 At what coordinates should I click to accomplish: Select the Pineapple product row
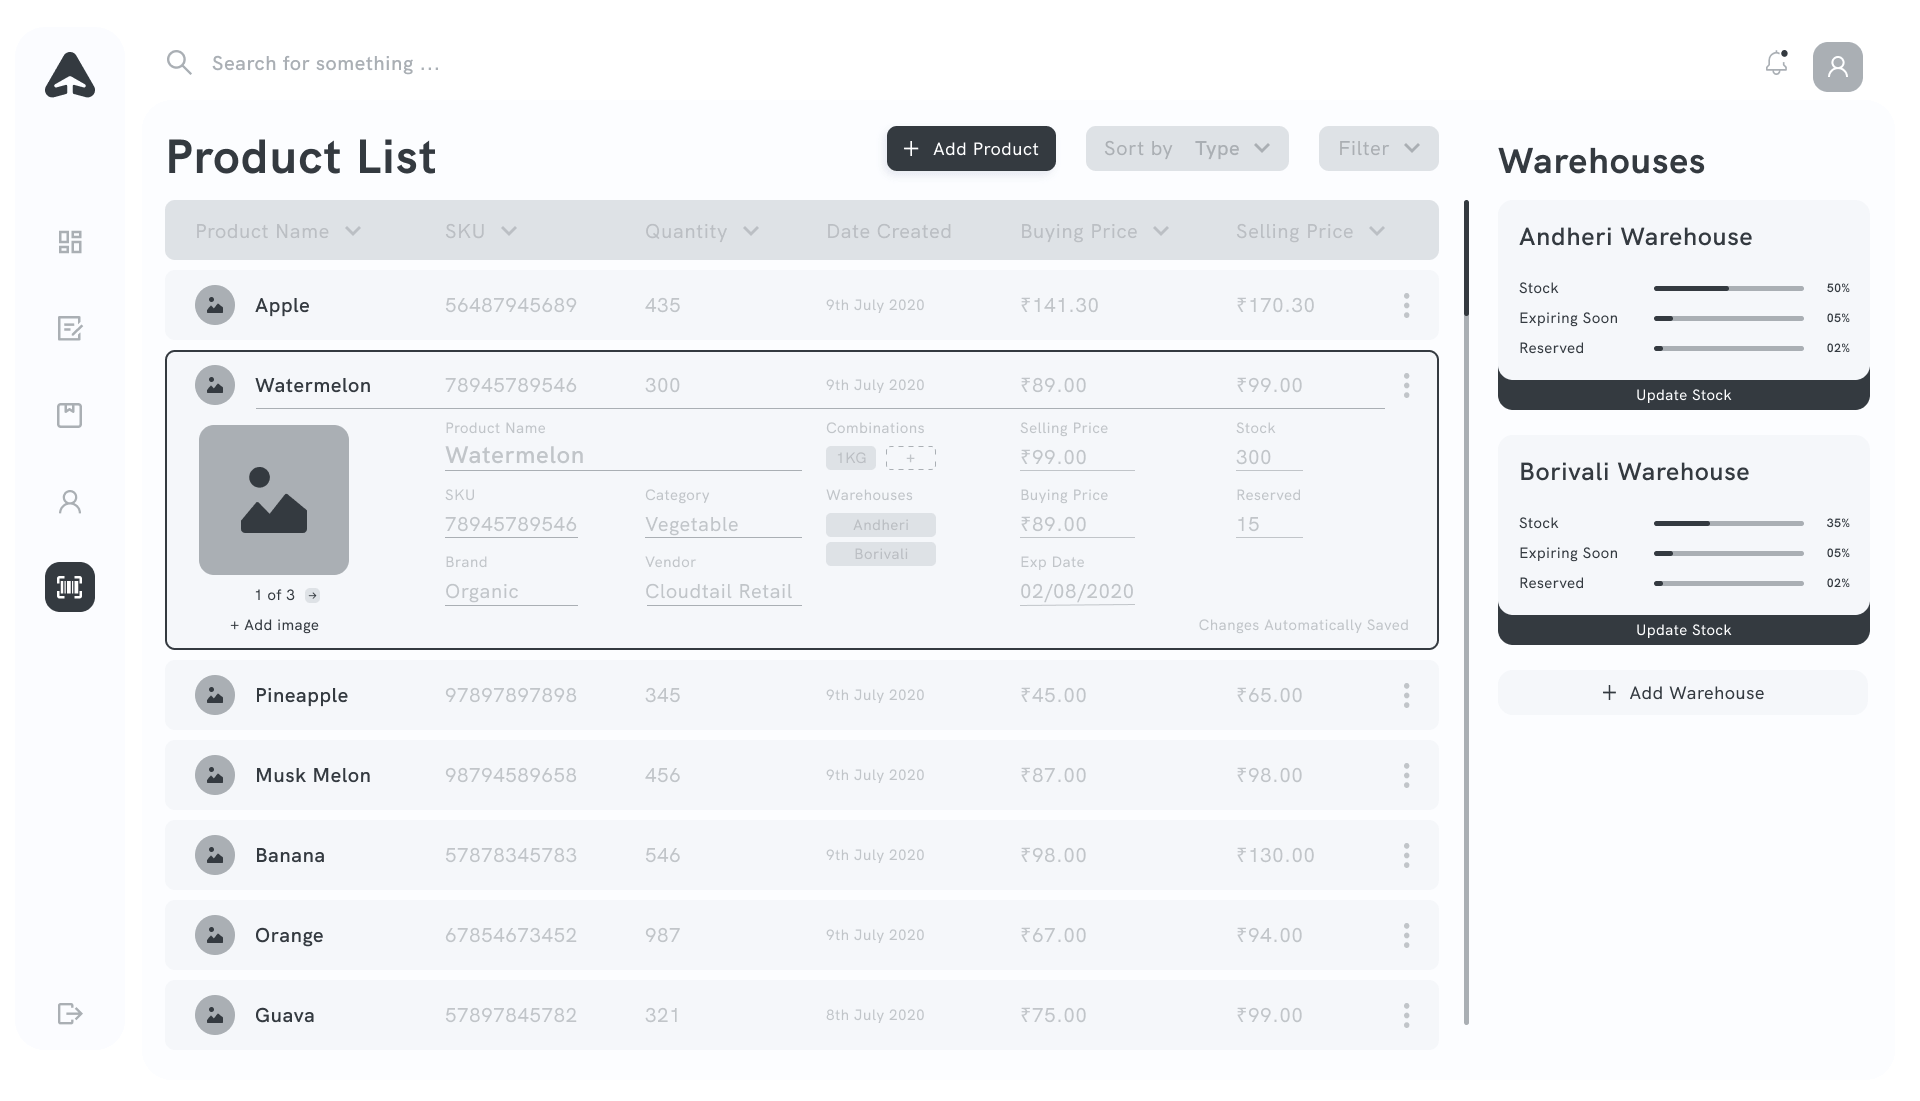tap(800, 695)
